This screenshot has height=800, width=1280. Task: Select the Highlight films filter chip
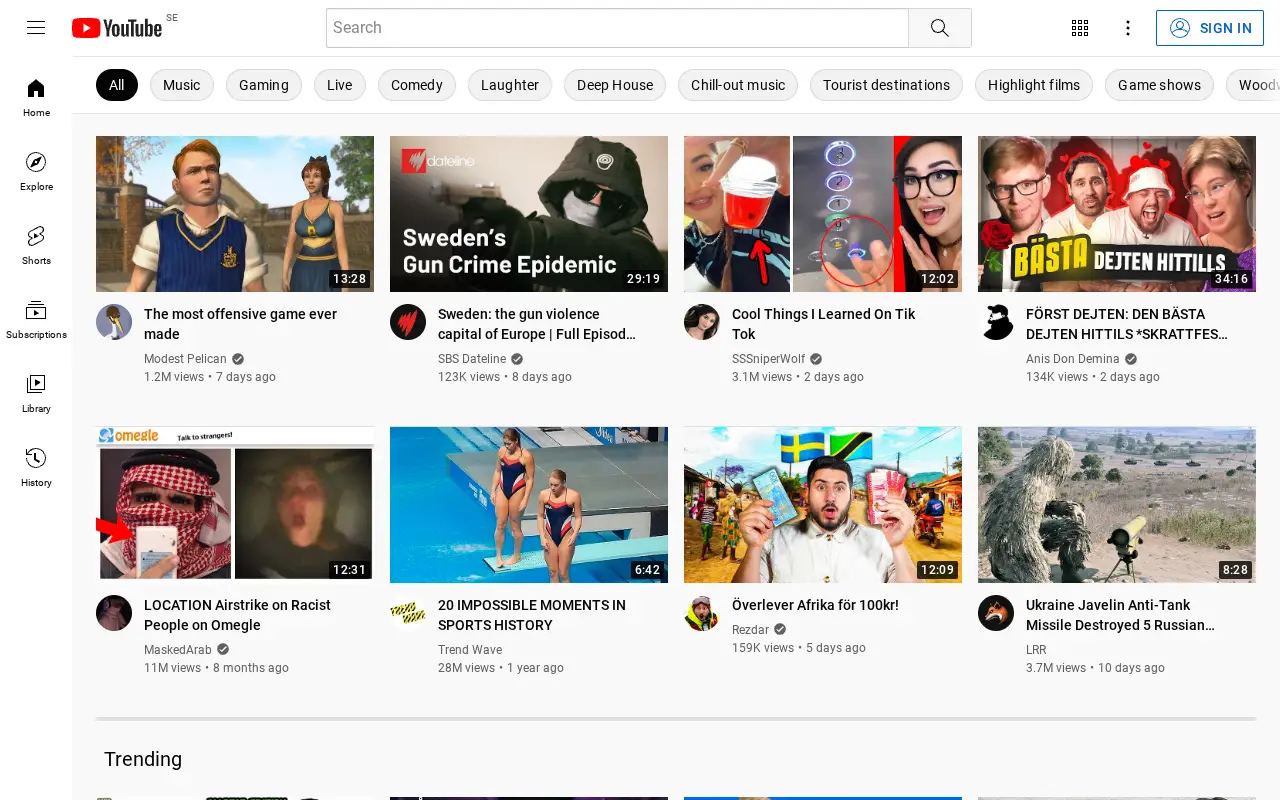coord(1034,85)
